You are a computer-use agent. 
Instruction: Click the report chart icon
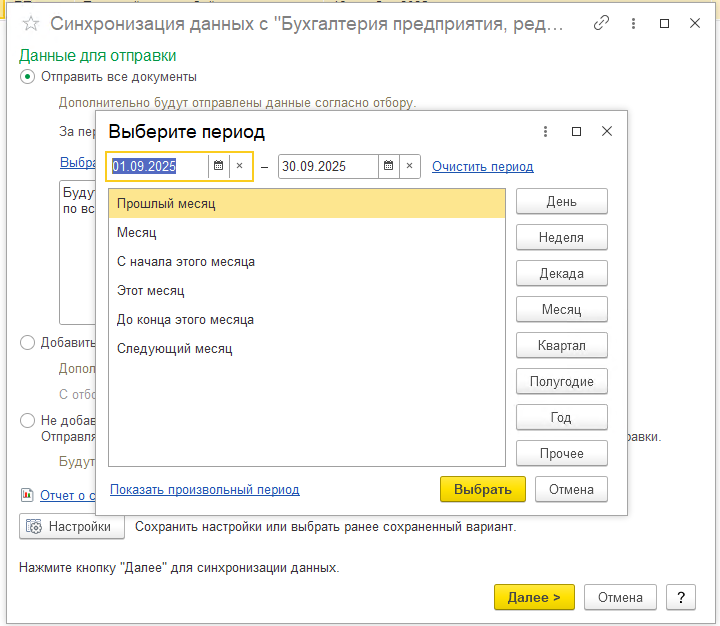[27, 495]
